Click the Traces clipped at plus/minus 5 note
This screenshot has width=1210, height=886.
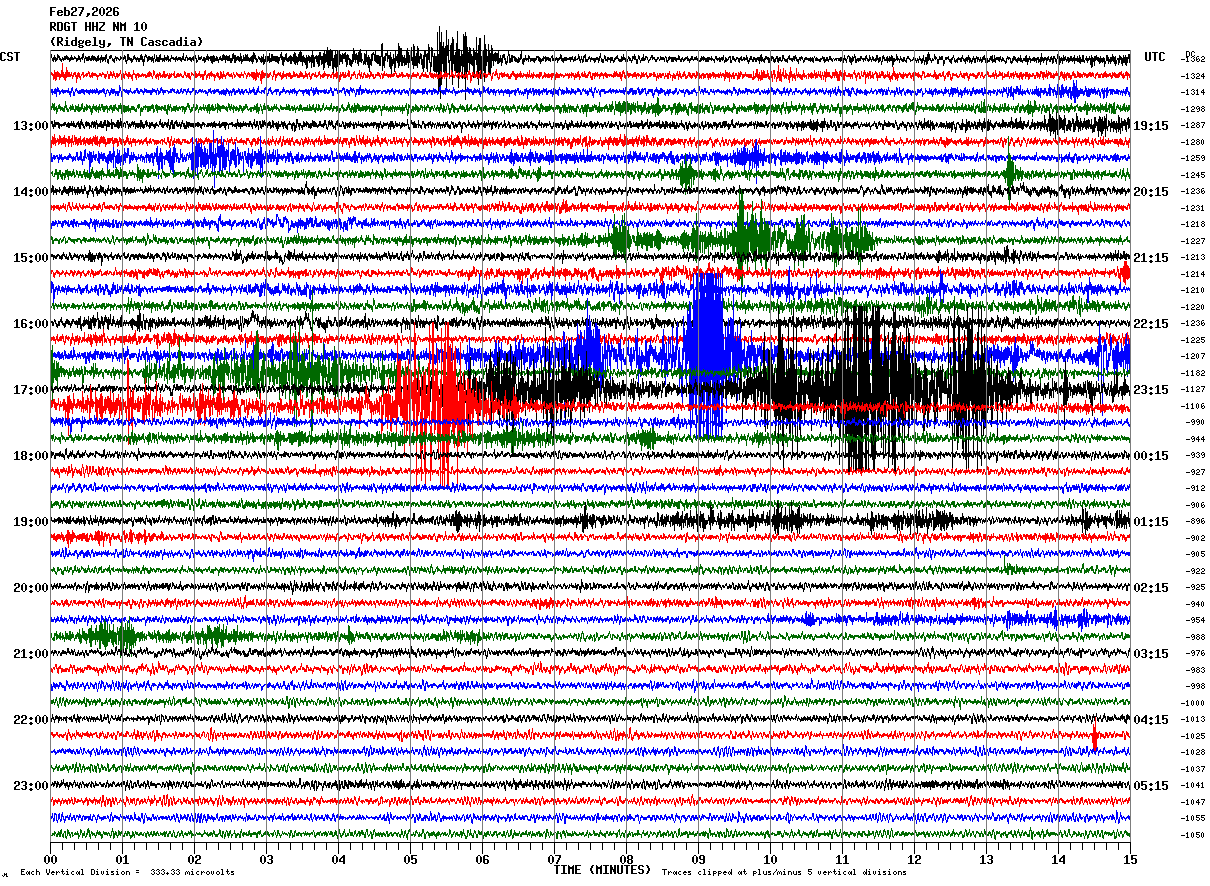(x=784, y=872)
